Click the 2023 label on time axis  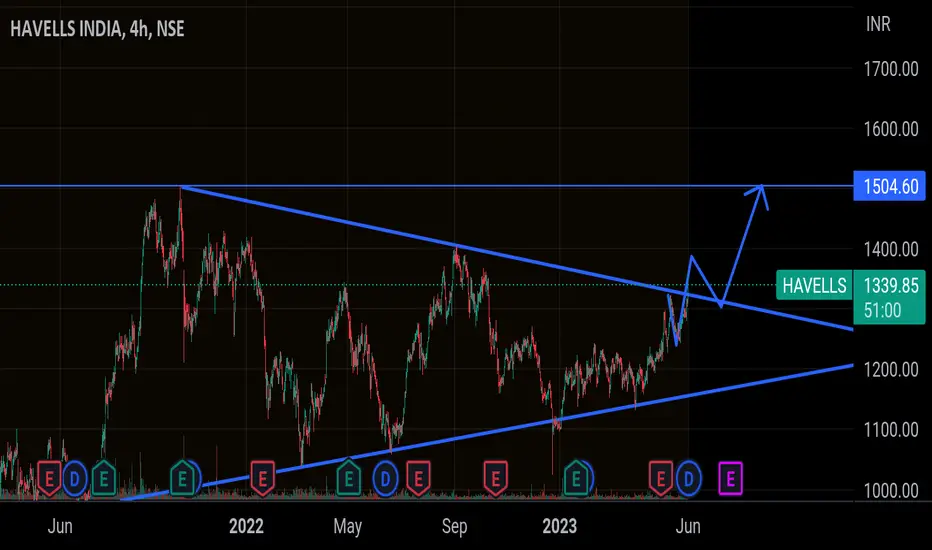coord(559,526)
